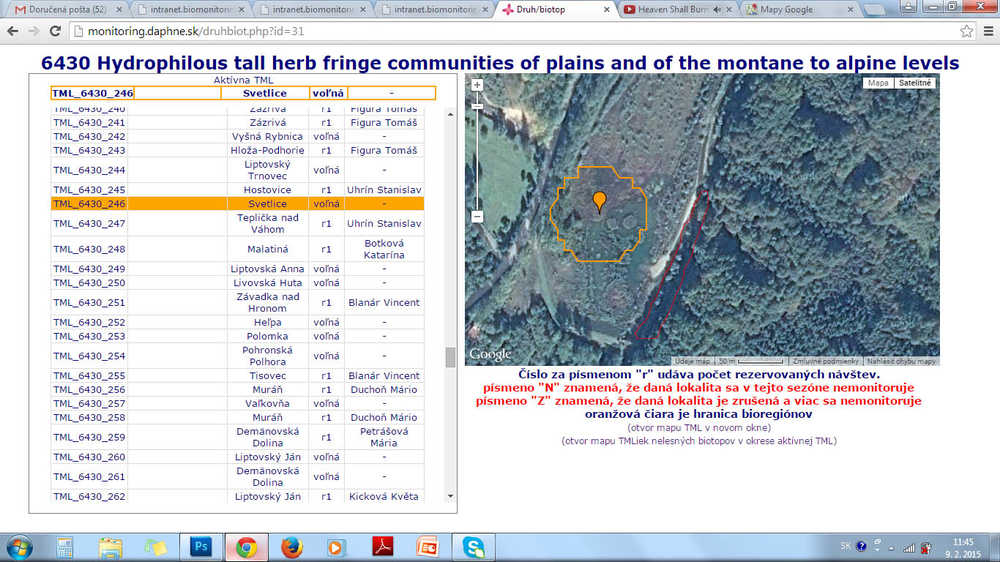Screen dimensions: 1000x562
Task: Open Adobe Reader from the taskbar
Action: (x=383, y=547)
